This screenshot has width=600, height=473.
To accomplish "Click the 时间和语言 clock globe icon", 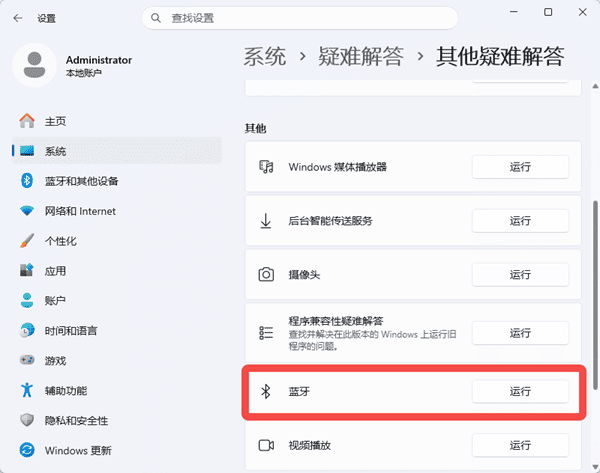I will (27, 330).
